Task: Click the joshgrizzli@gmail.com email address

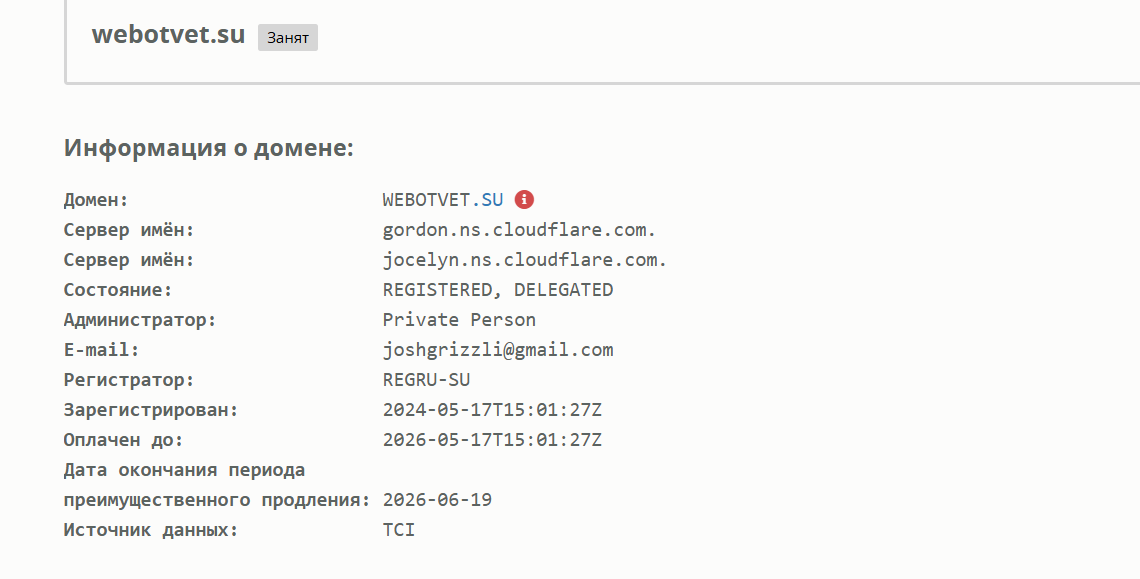Action: click(x=498, y=350)
